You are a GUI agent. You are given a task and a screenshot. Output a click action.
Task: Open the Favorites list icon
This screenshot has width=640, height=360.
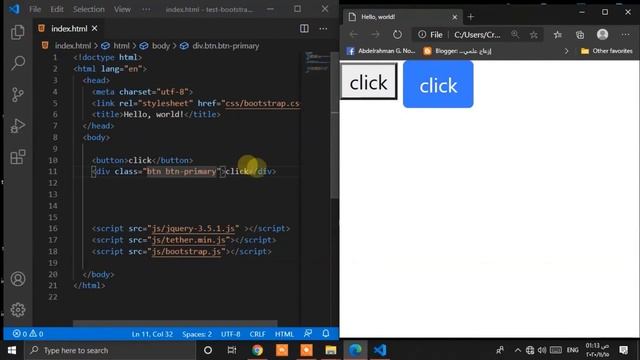click(x=558, y=35)
